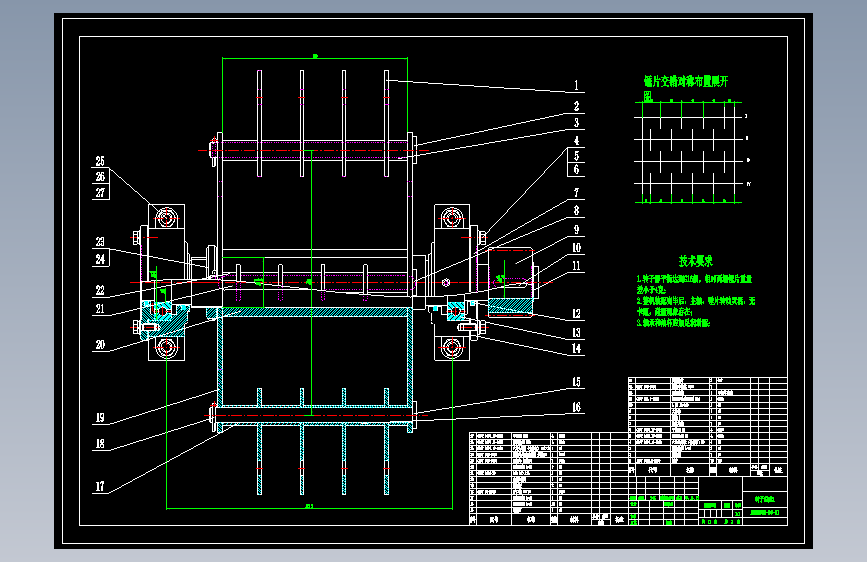Select part callout number 14
The image size is (867, 562).
pyautogui.click(x=576, y=348)
